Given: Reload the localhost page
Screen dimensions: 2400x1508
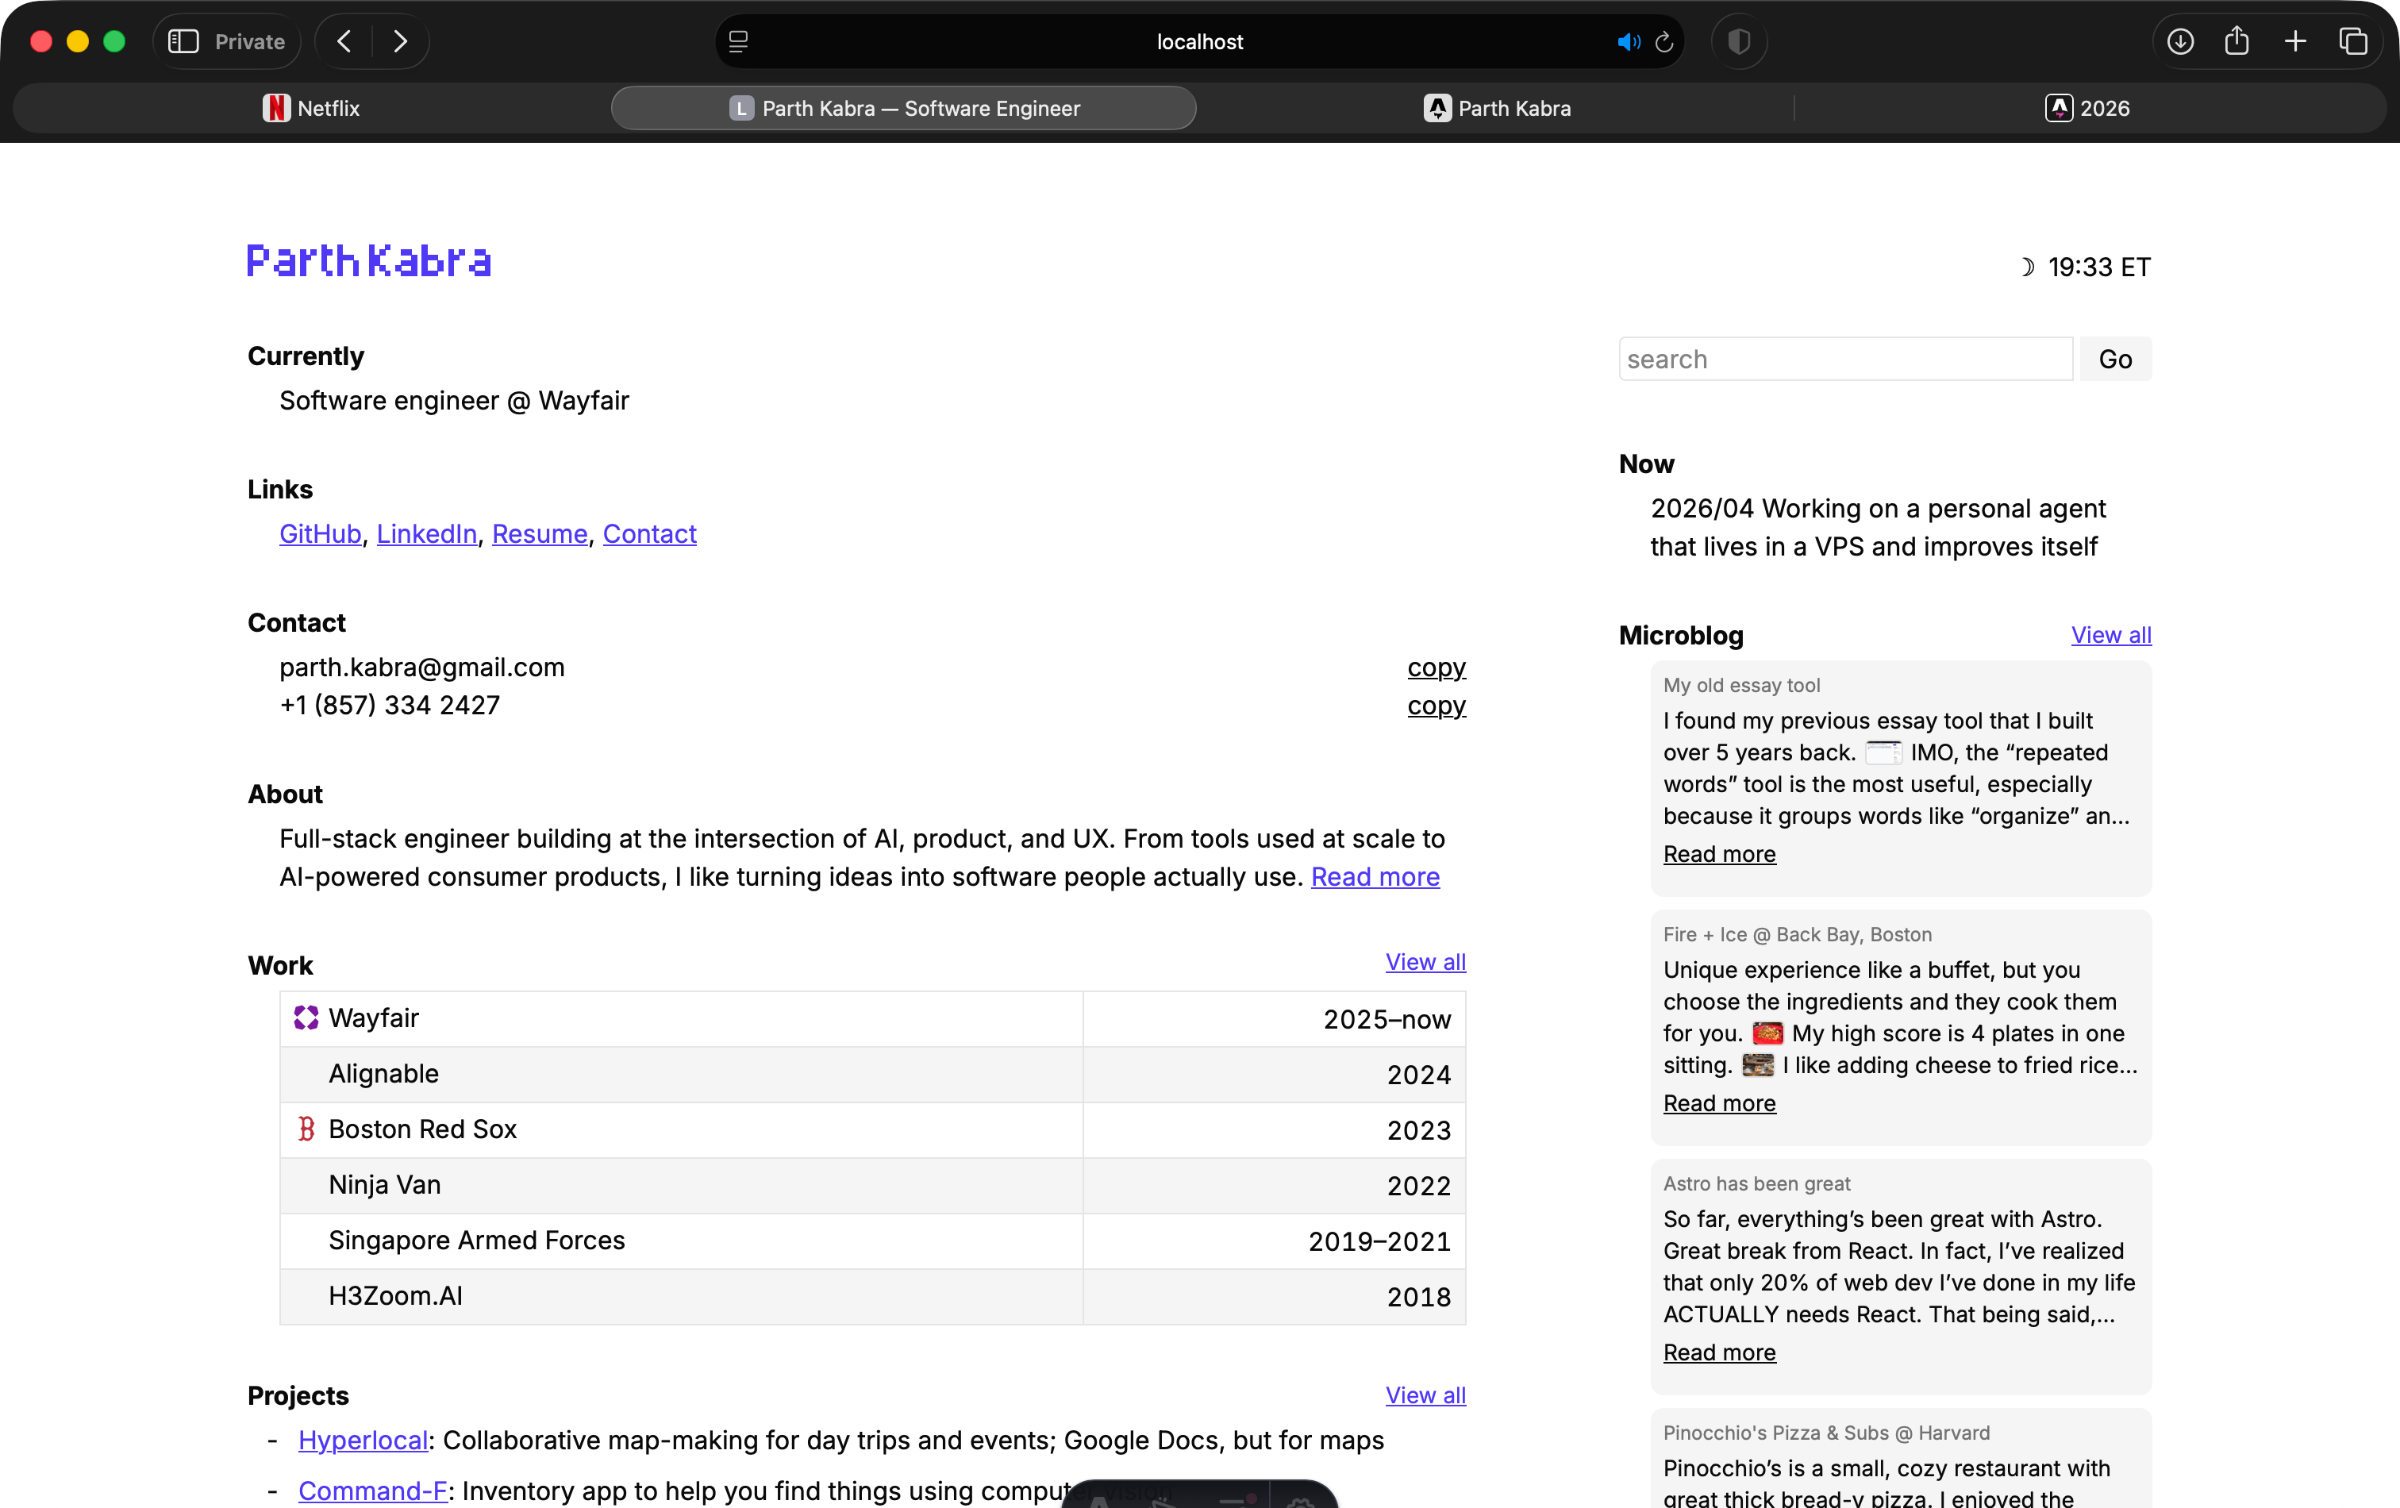Looking at the screenshot, I should (1664, 42).
